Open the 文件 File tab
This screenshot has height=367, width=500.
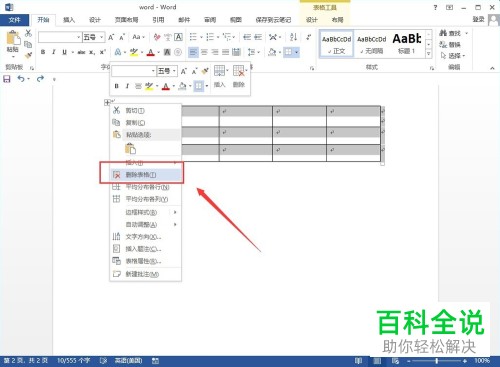(15, 20)
